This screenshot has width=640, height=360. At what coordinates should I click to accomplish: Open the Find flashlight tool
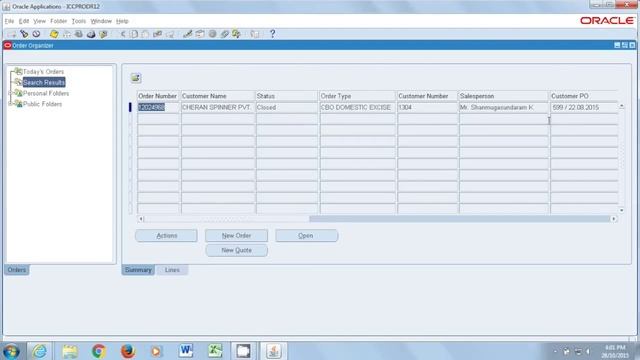point(24,34)
